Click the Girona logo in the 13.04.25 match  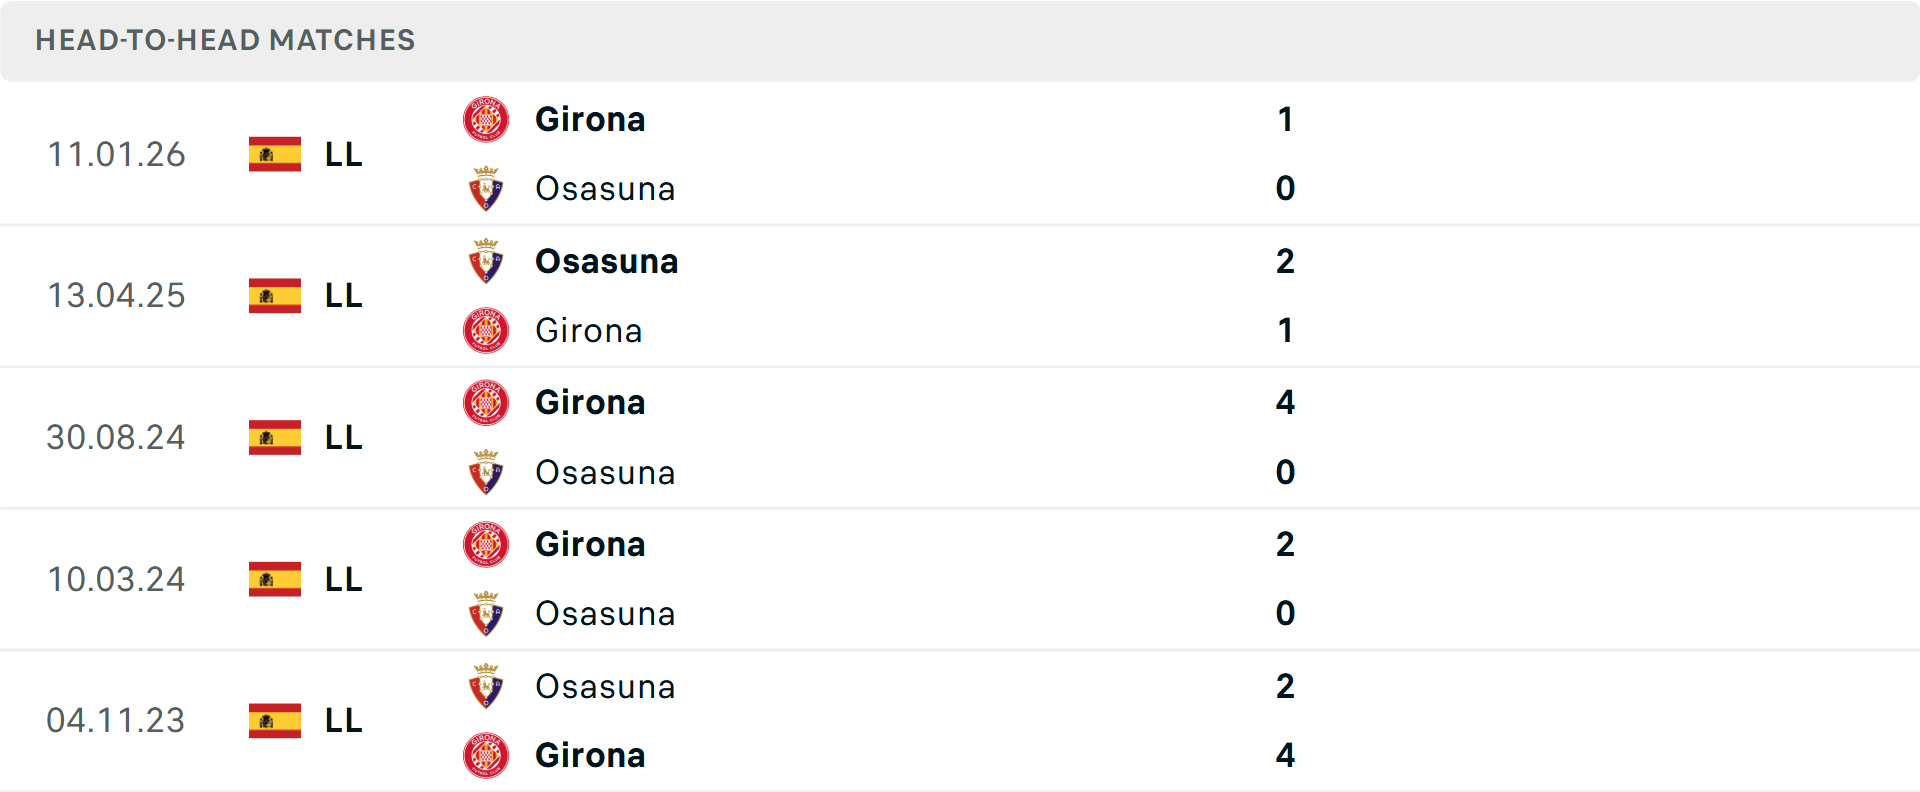pos(487,330)
